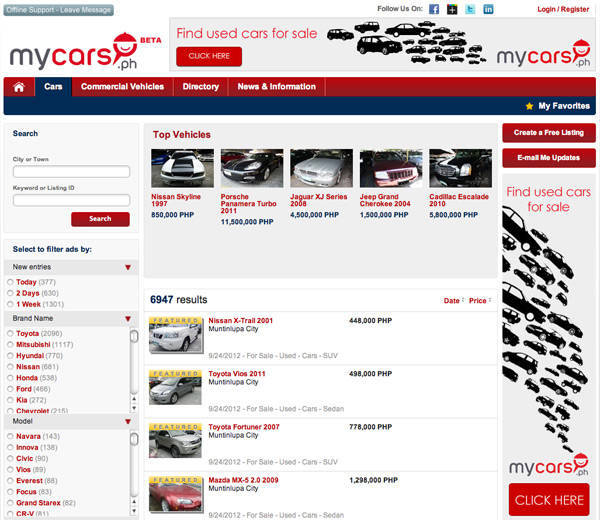This screenshot has width=600, height=520.
Task: Click Brand Name list scrollbar handle
Action: 134,336
